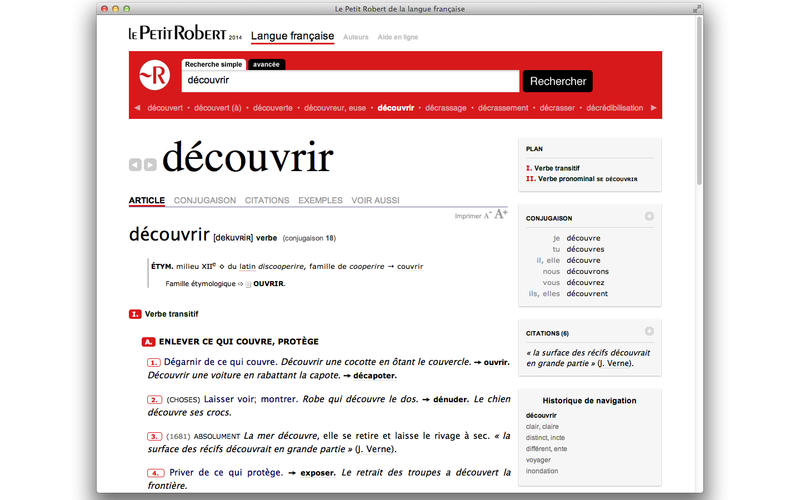Follow cross-reference ouvrir in definition 1

(496, 362)
